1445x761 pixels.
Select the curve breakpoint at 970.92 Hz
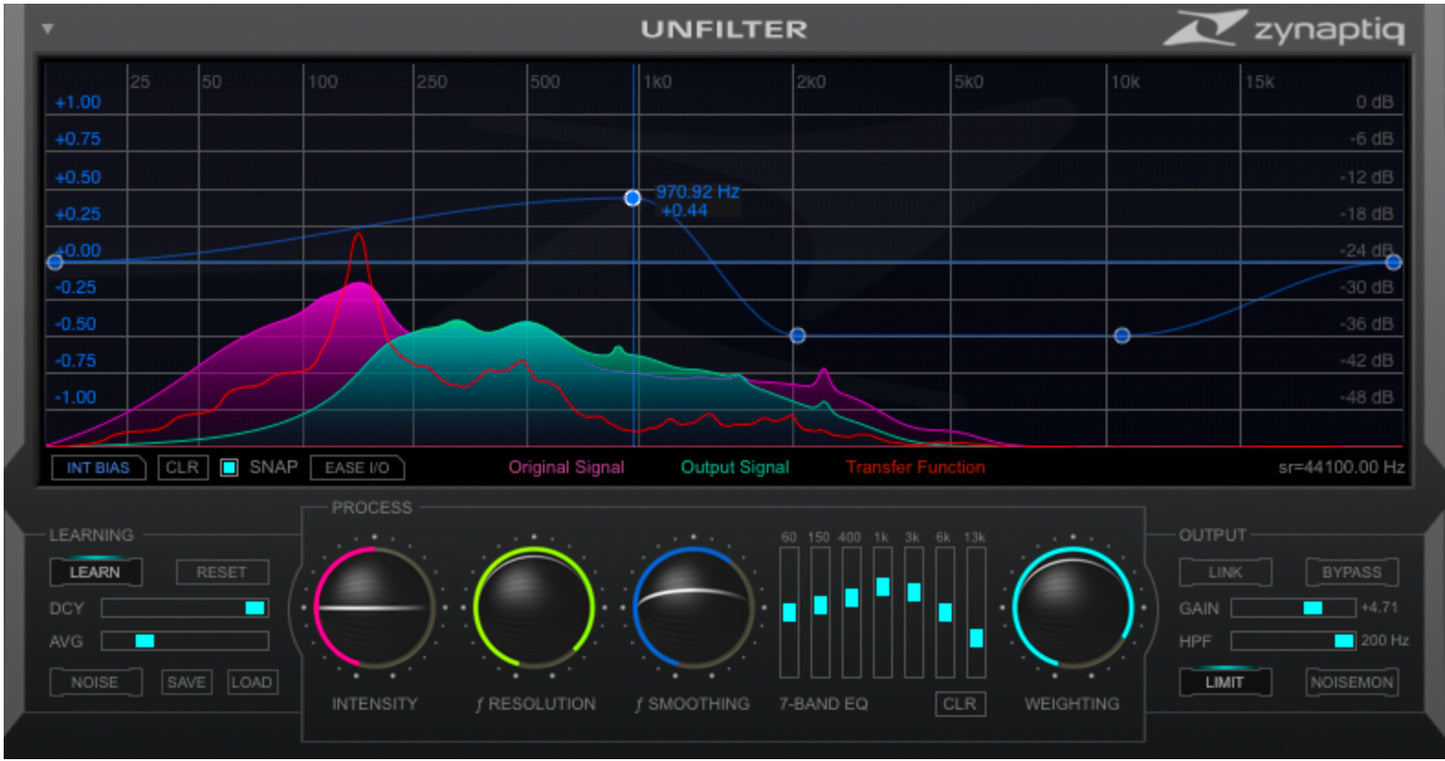632,198
